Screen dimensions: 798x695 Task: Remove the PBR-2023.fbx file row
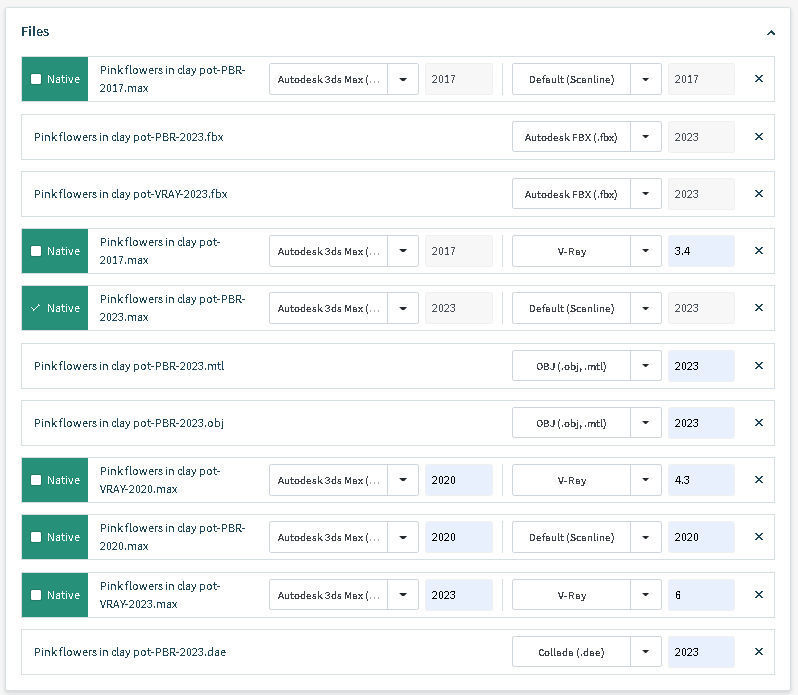(x=758, y=137)
